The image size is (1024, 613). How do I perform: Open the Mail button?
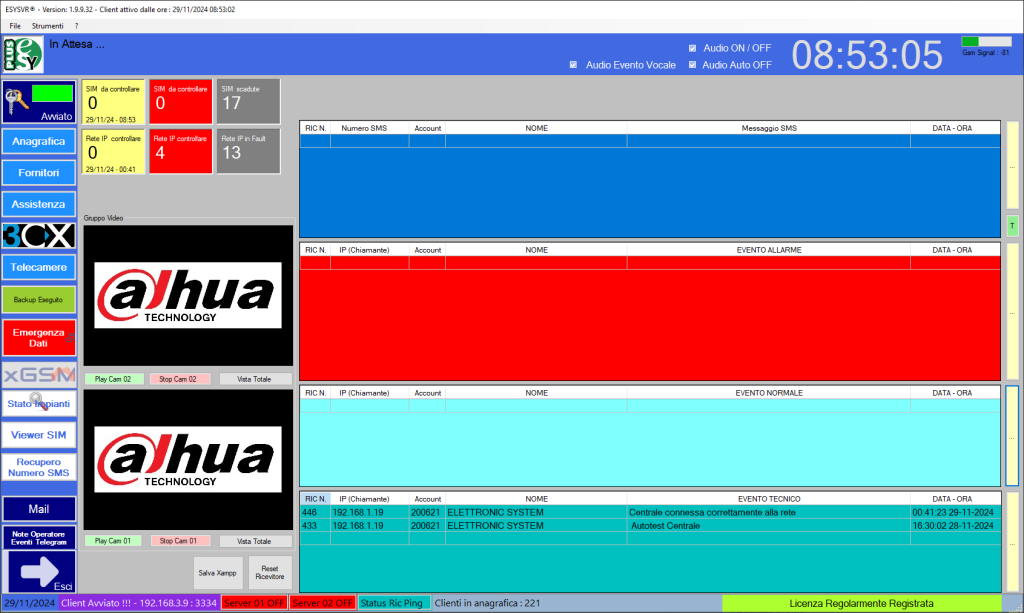(39, 509)
